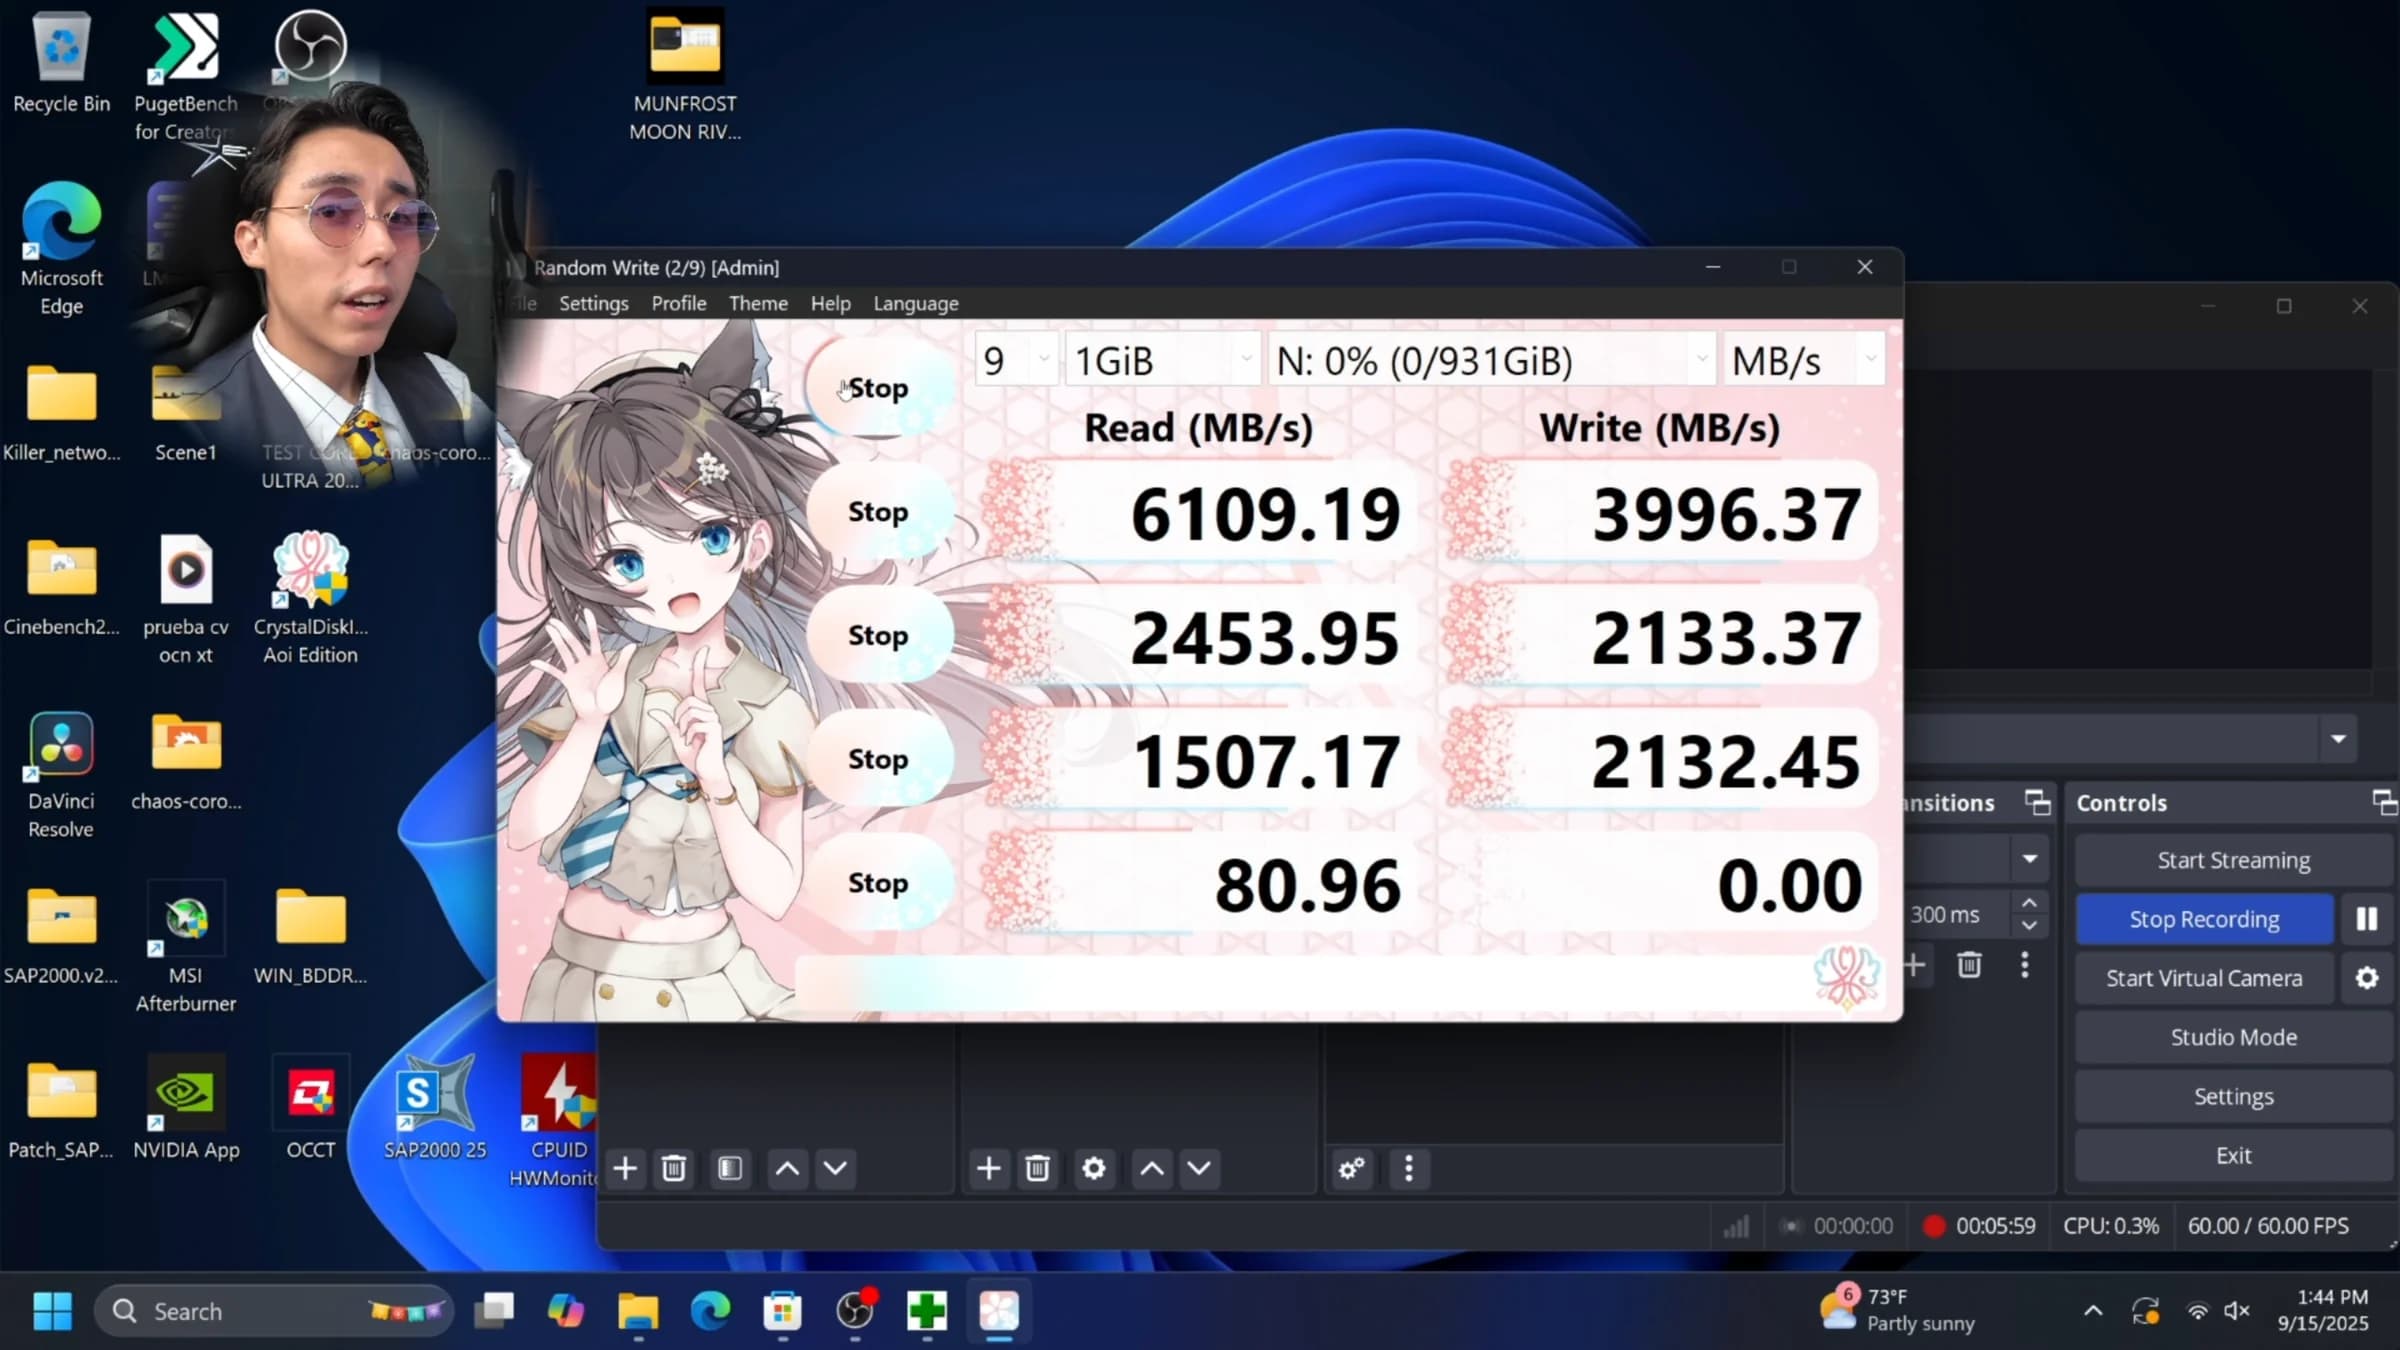Open virtual camera settings gear

pyautogui.click(x=2367, y=978)
